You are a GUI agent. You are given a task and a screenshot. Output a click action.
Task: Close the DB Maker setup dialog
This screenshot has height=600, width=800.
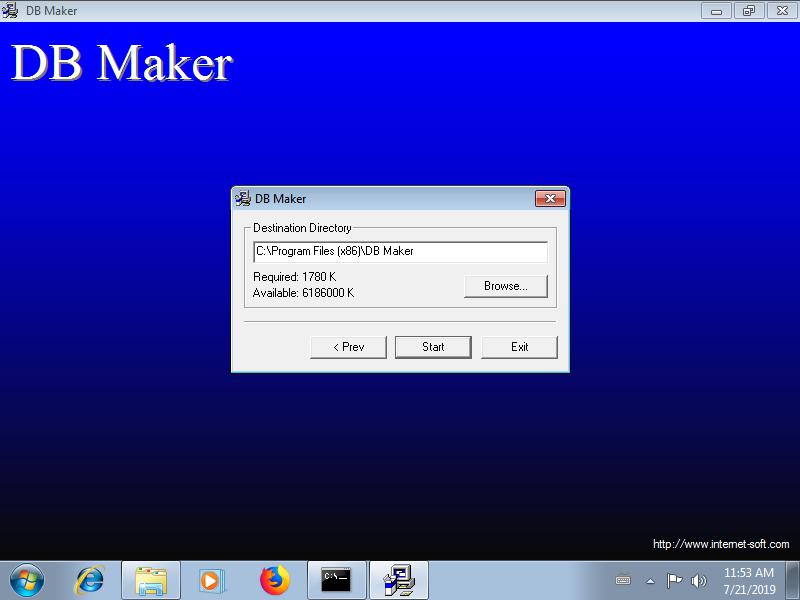(550, 198)
